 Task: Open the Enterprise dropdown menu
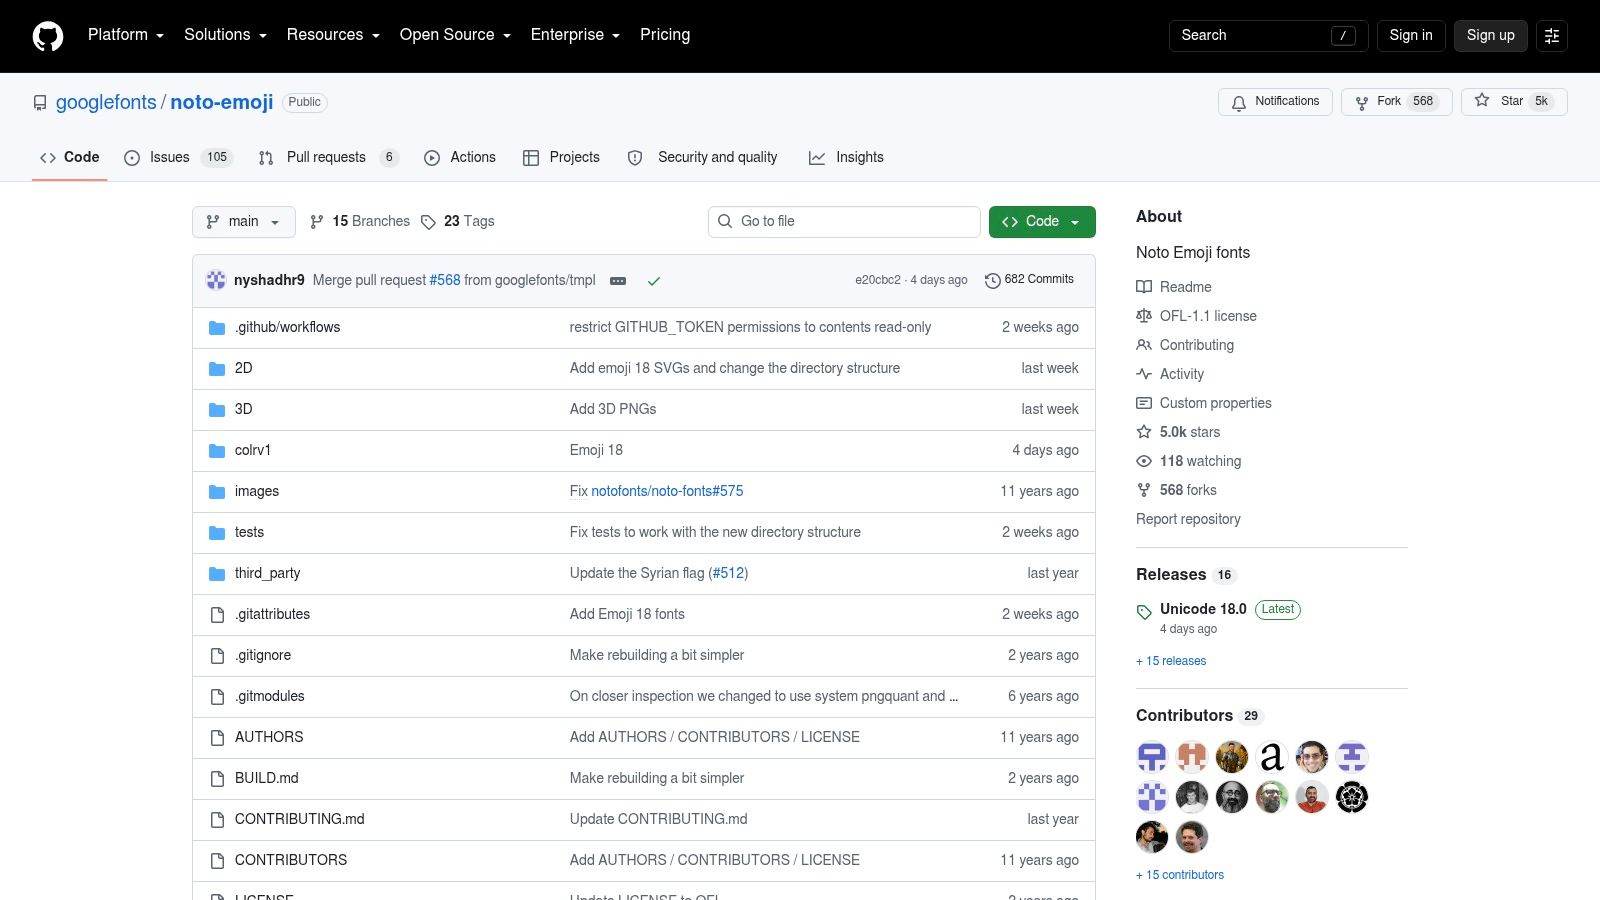[x=576, y=35]
